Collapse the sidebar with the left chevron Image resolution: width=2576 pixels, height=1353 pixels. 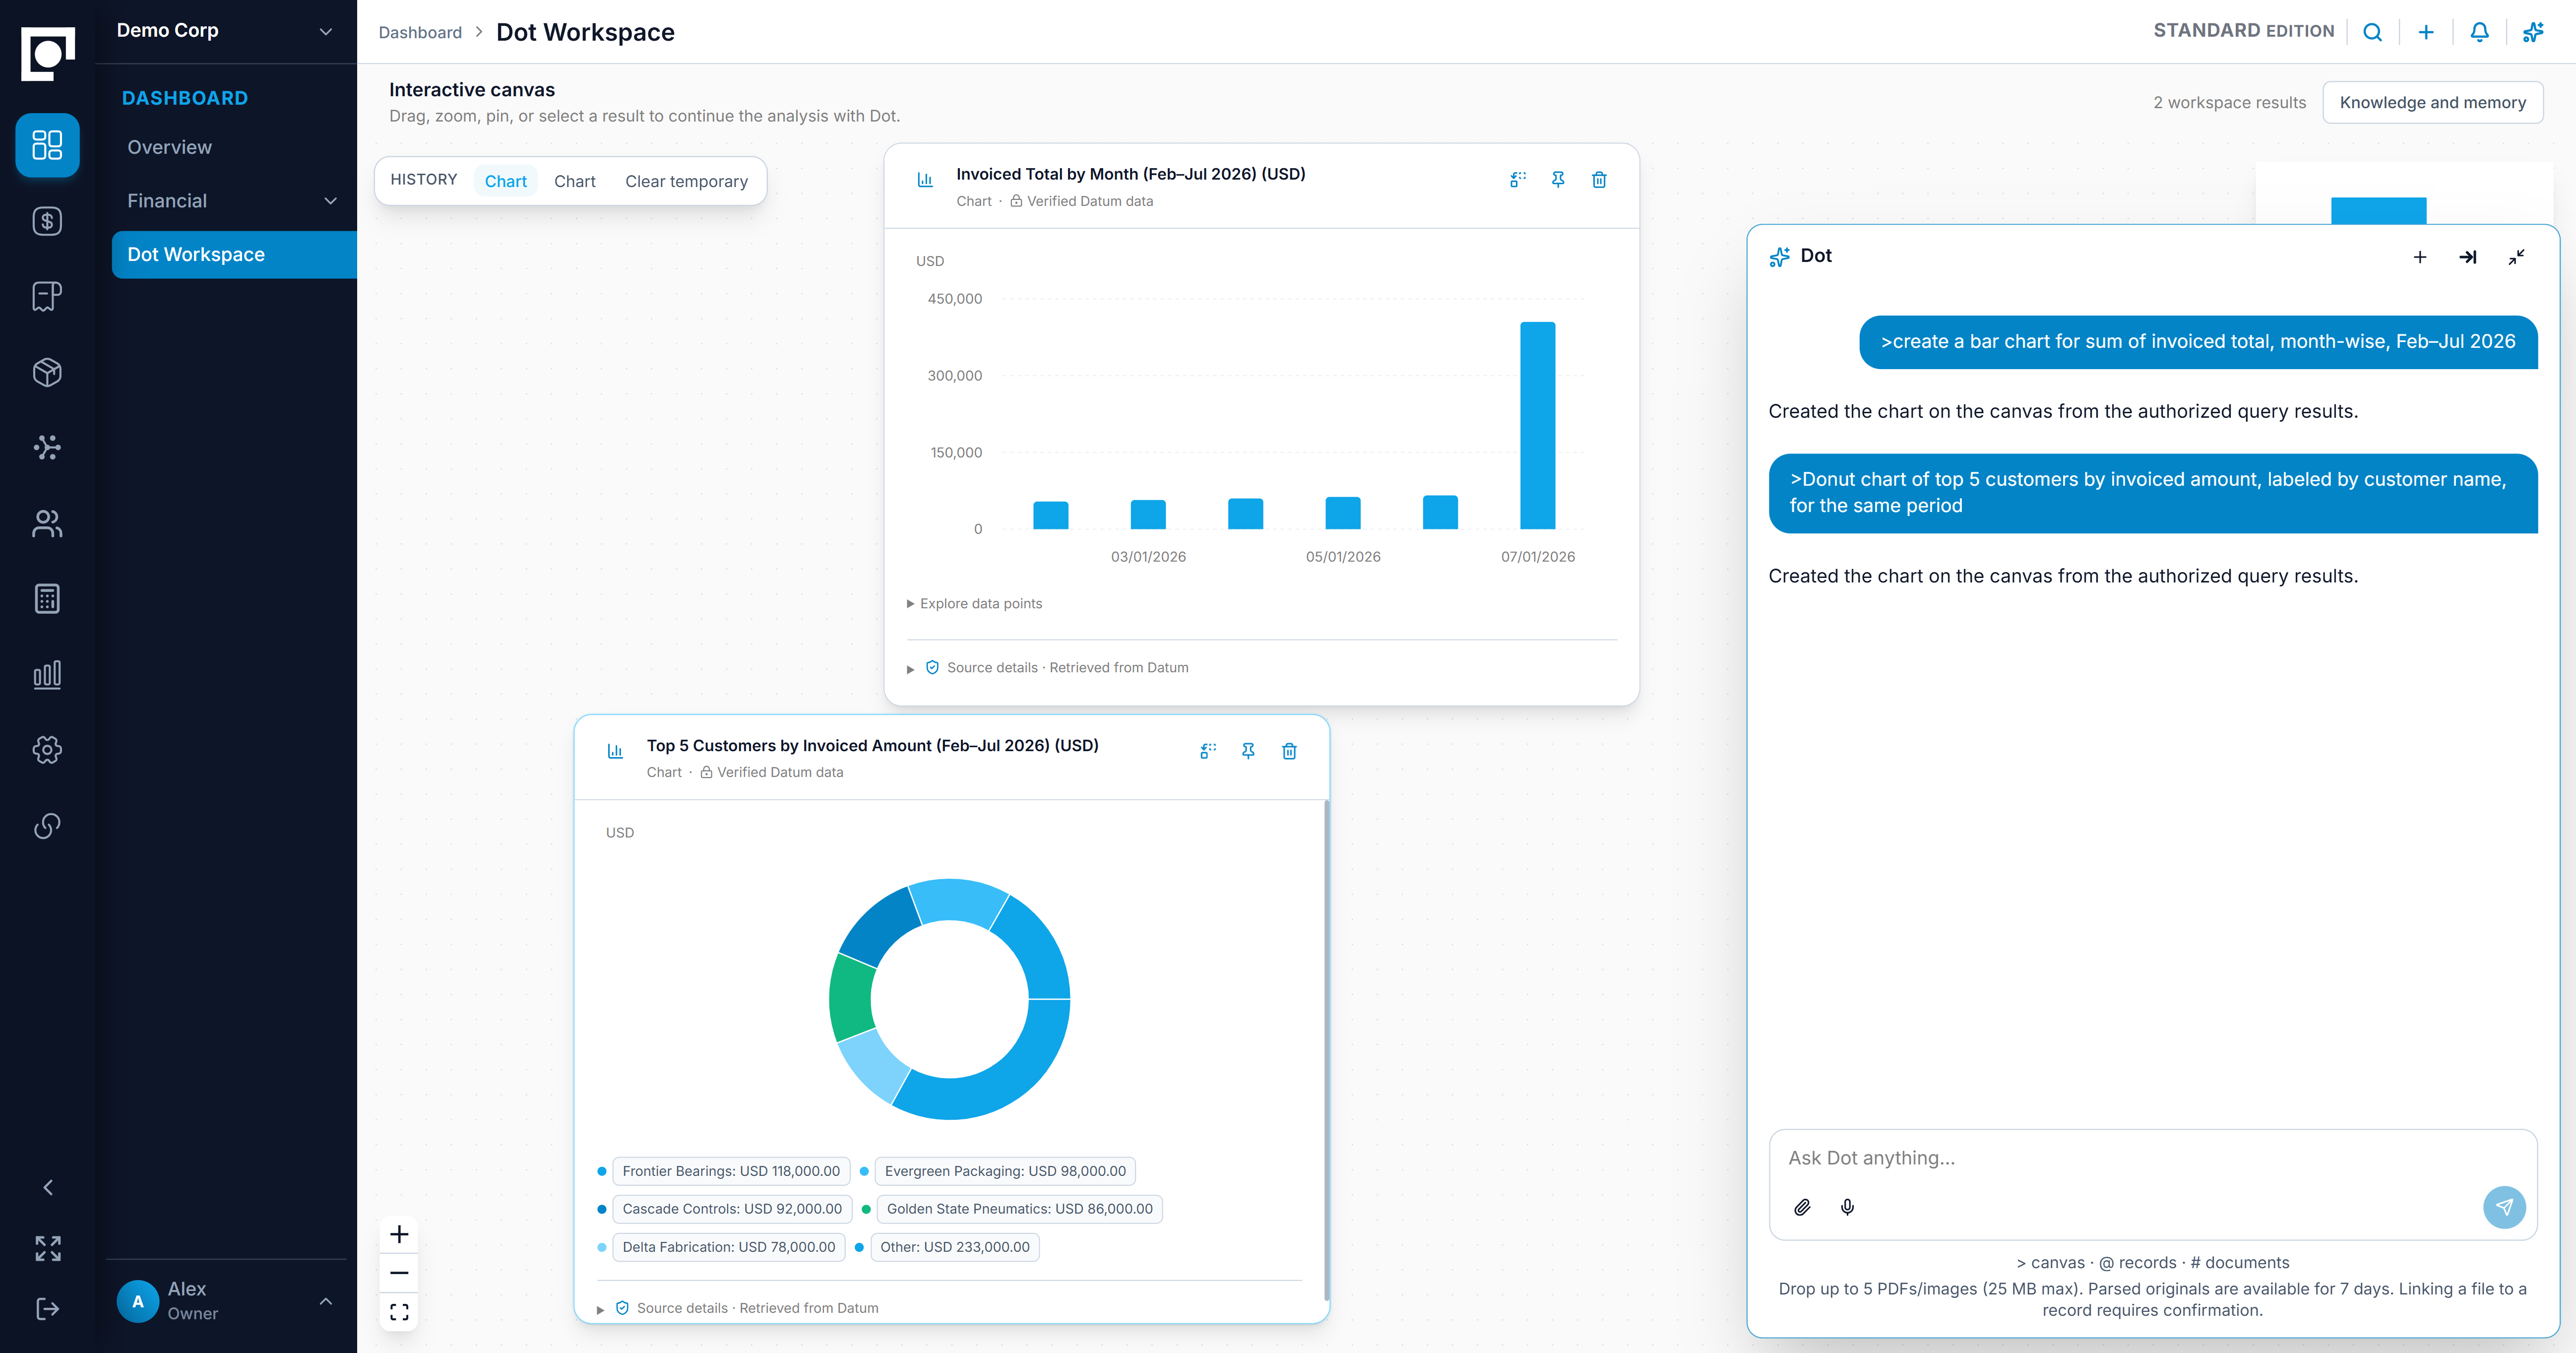47,1187
